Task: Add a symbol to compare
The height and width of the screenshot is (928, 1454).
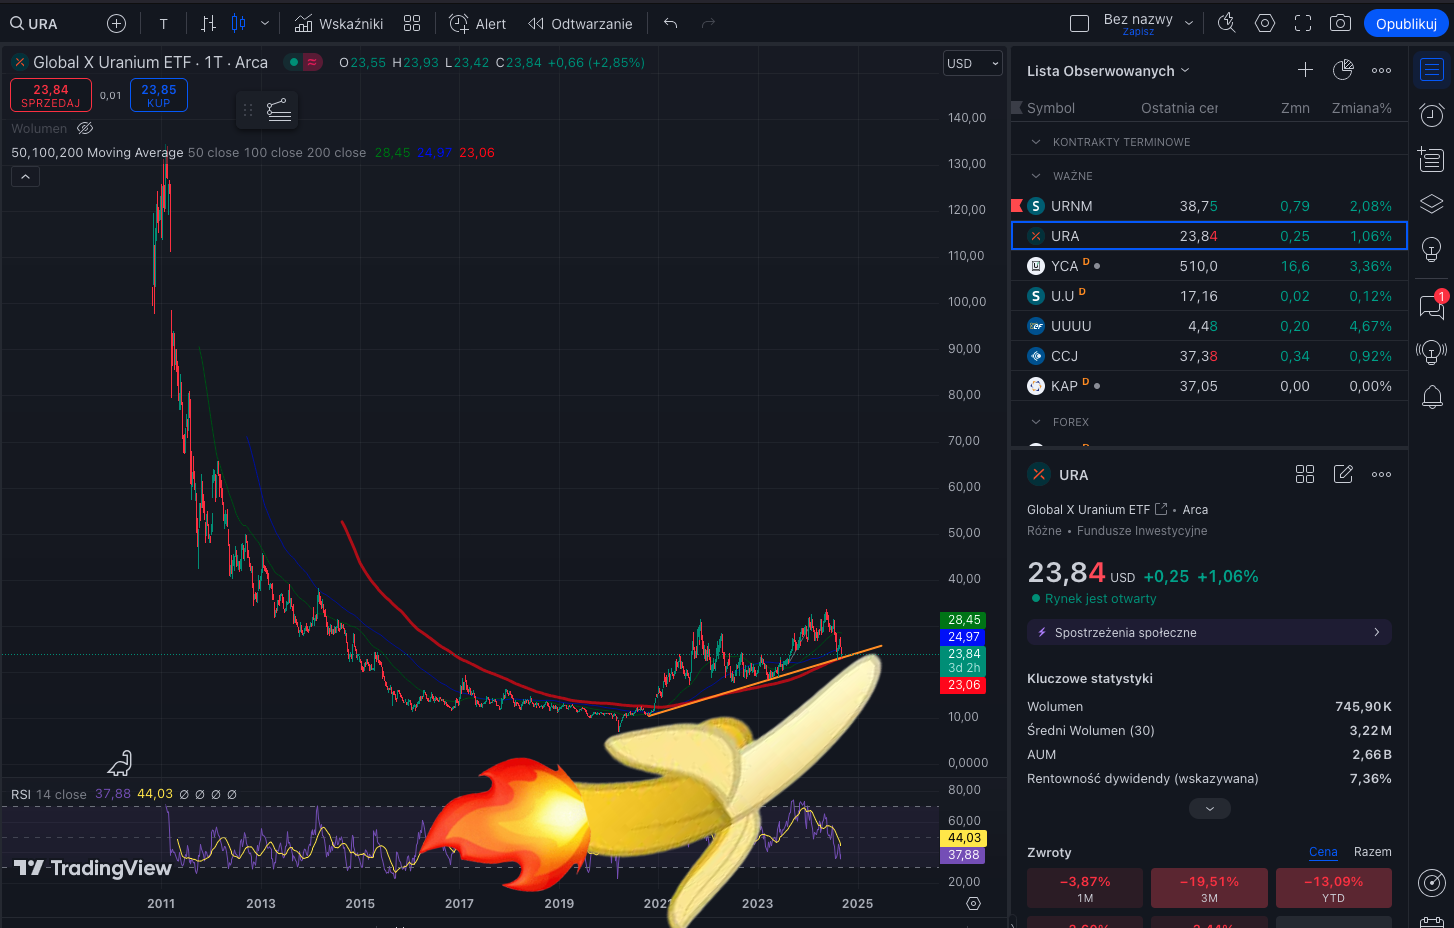Action: tap(116, 23)
